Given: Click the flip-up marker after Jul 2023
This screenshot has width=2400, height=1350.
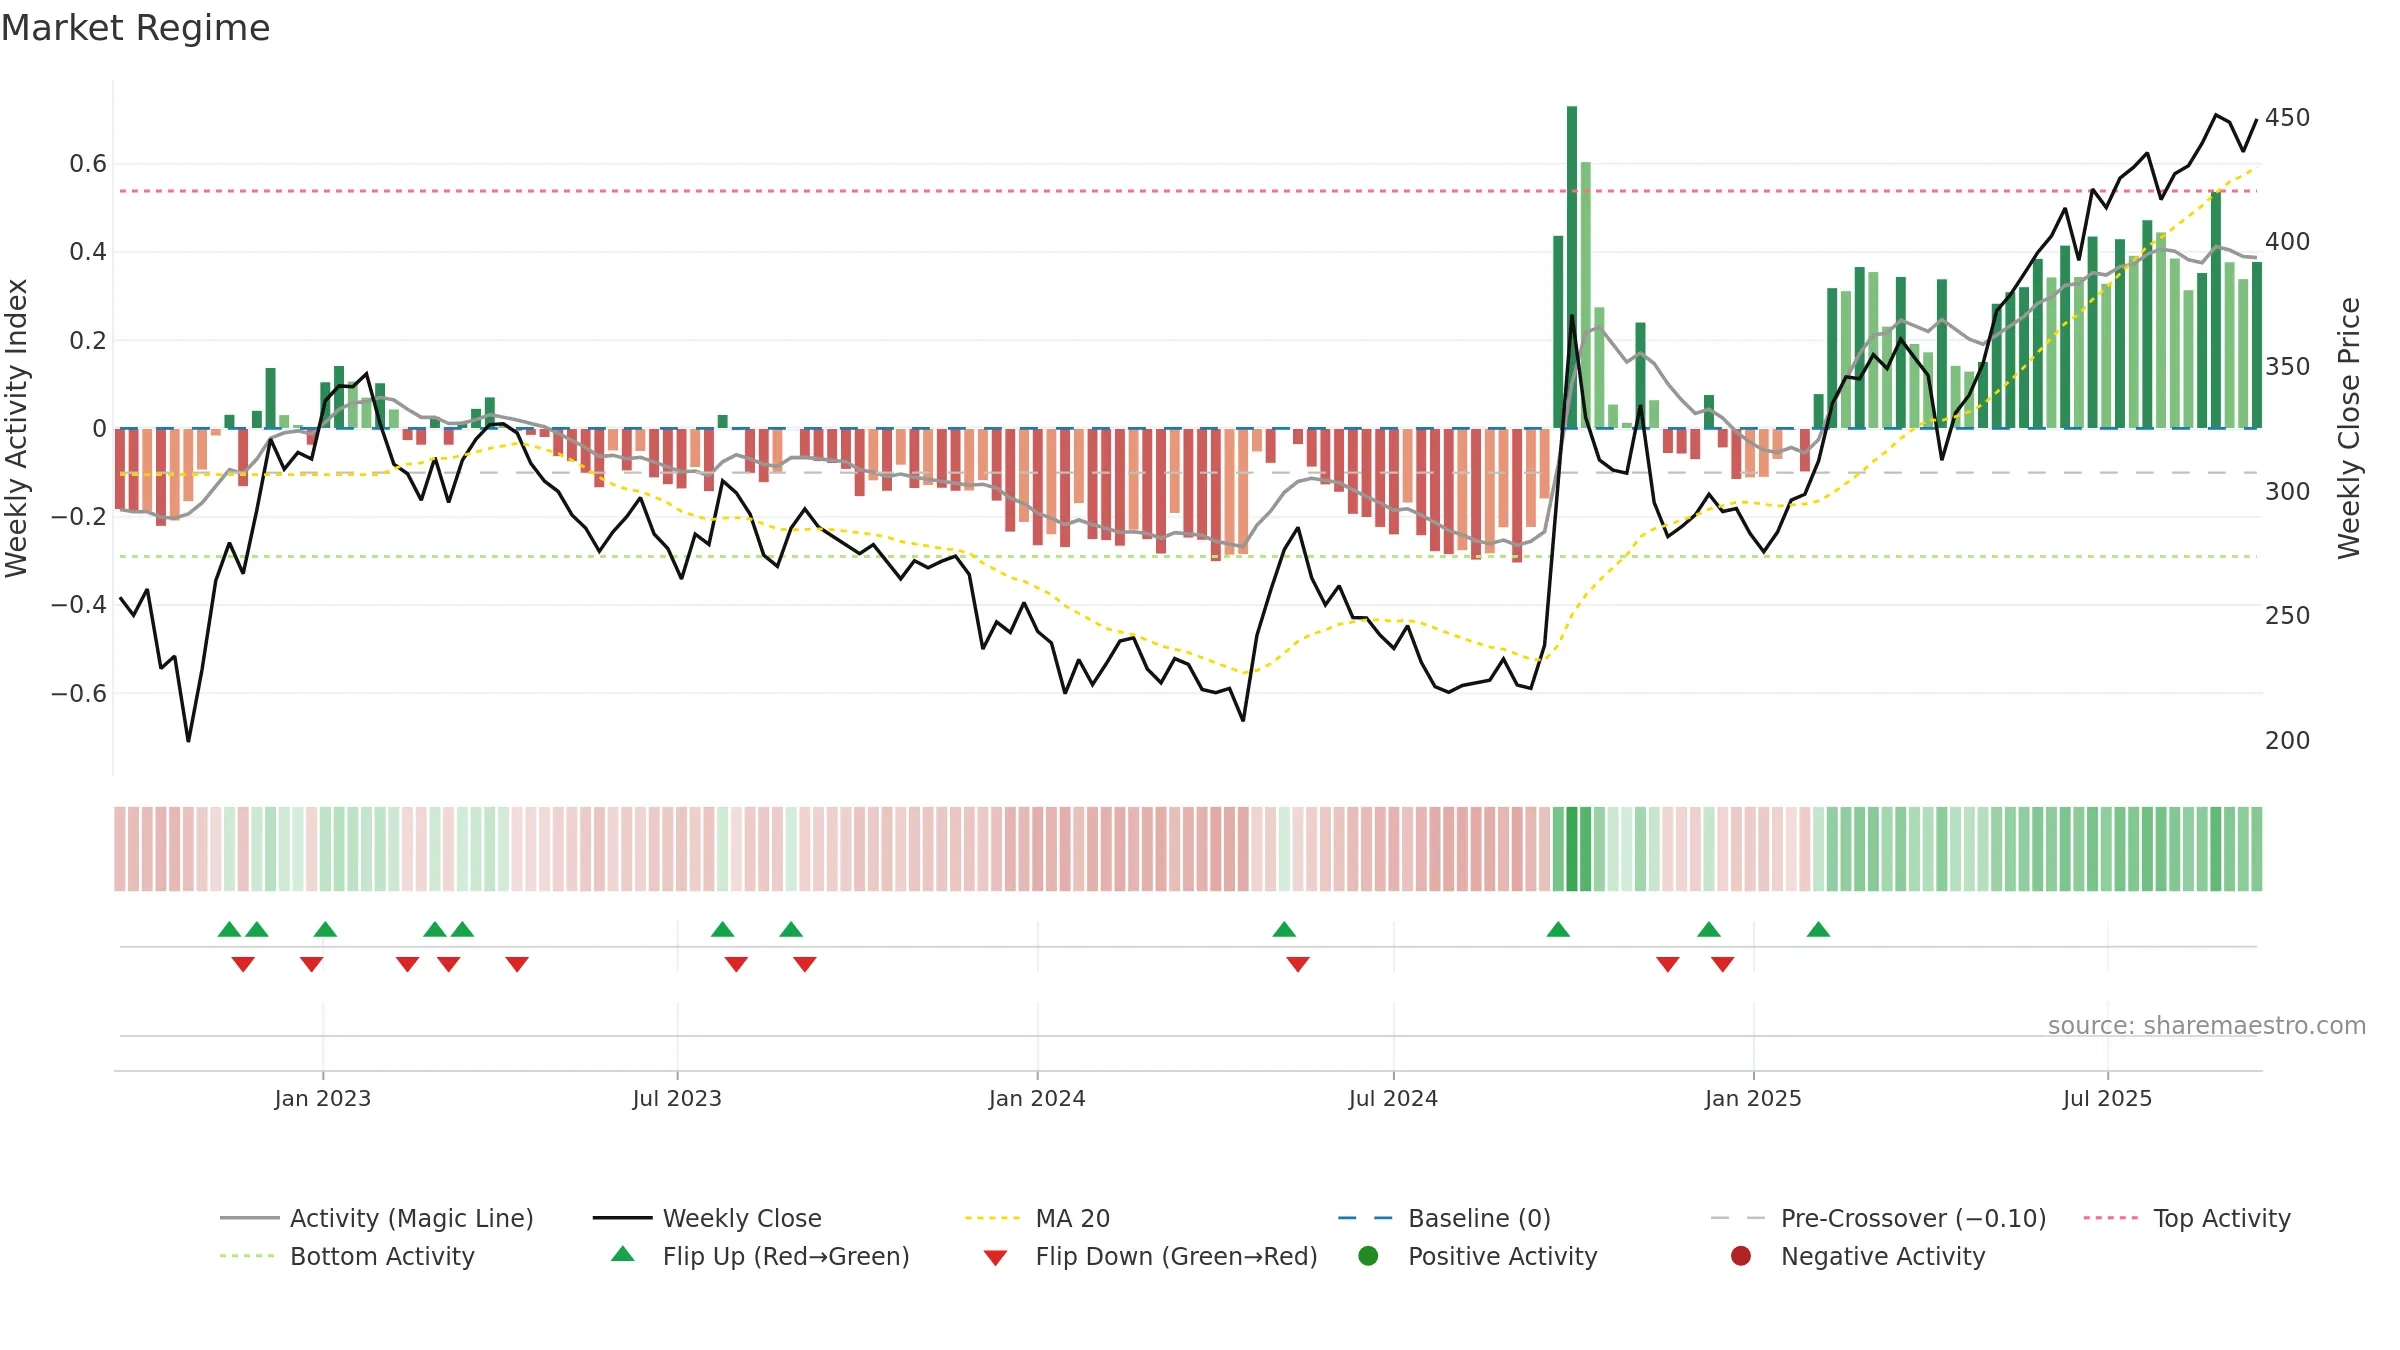Looking at the screenshot, I should coord(723,929).
